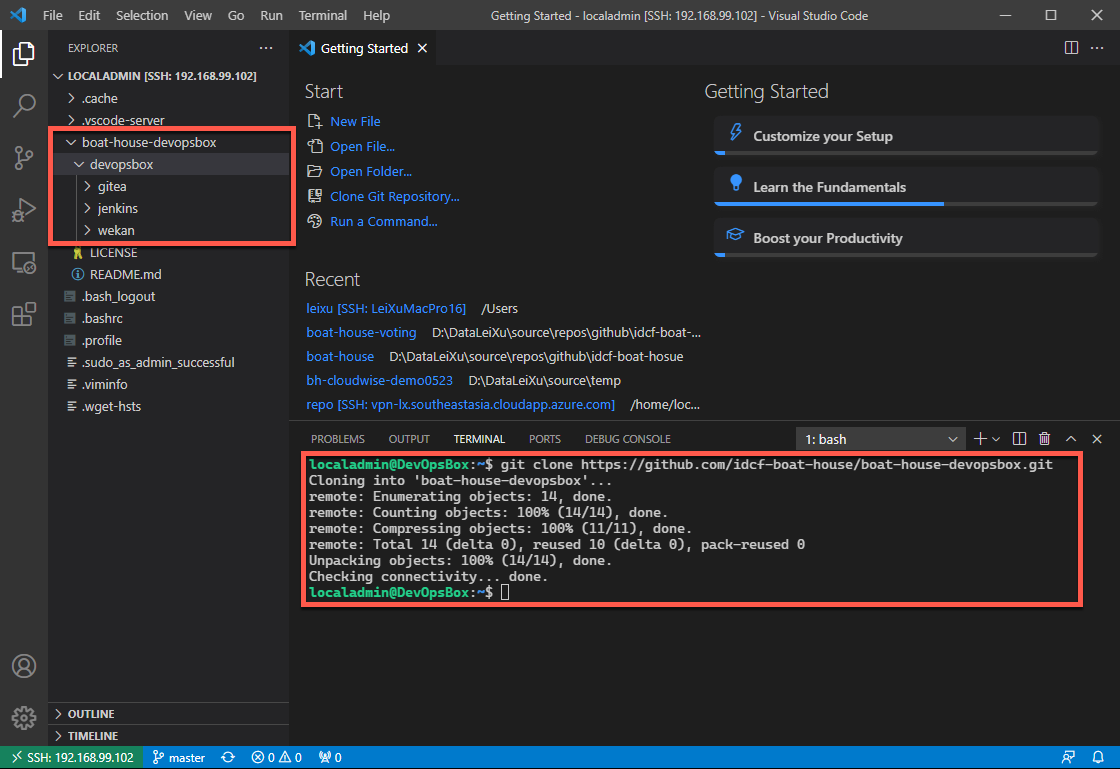1120x769 pixels.
Task: Expand the .vscode-server folder
Action: coord(169,120)
